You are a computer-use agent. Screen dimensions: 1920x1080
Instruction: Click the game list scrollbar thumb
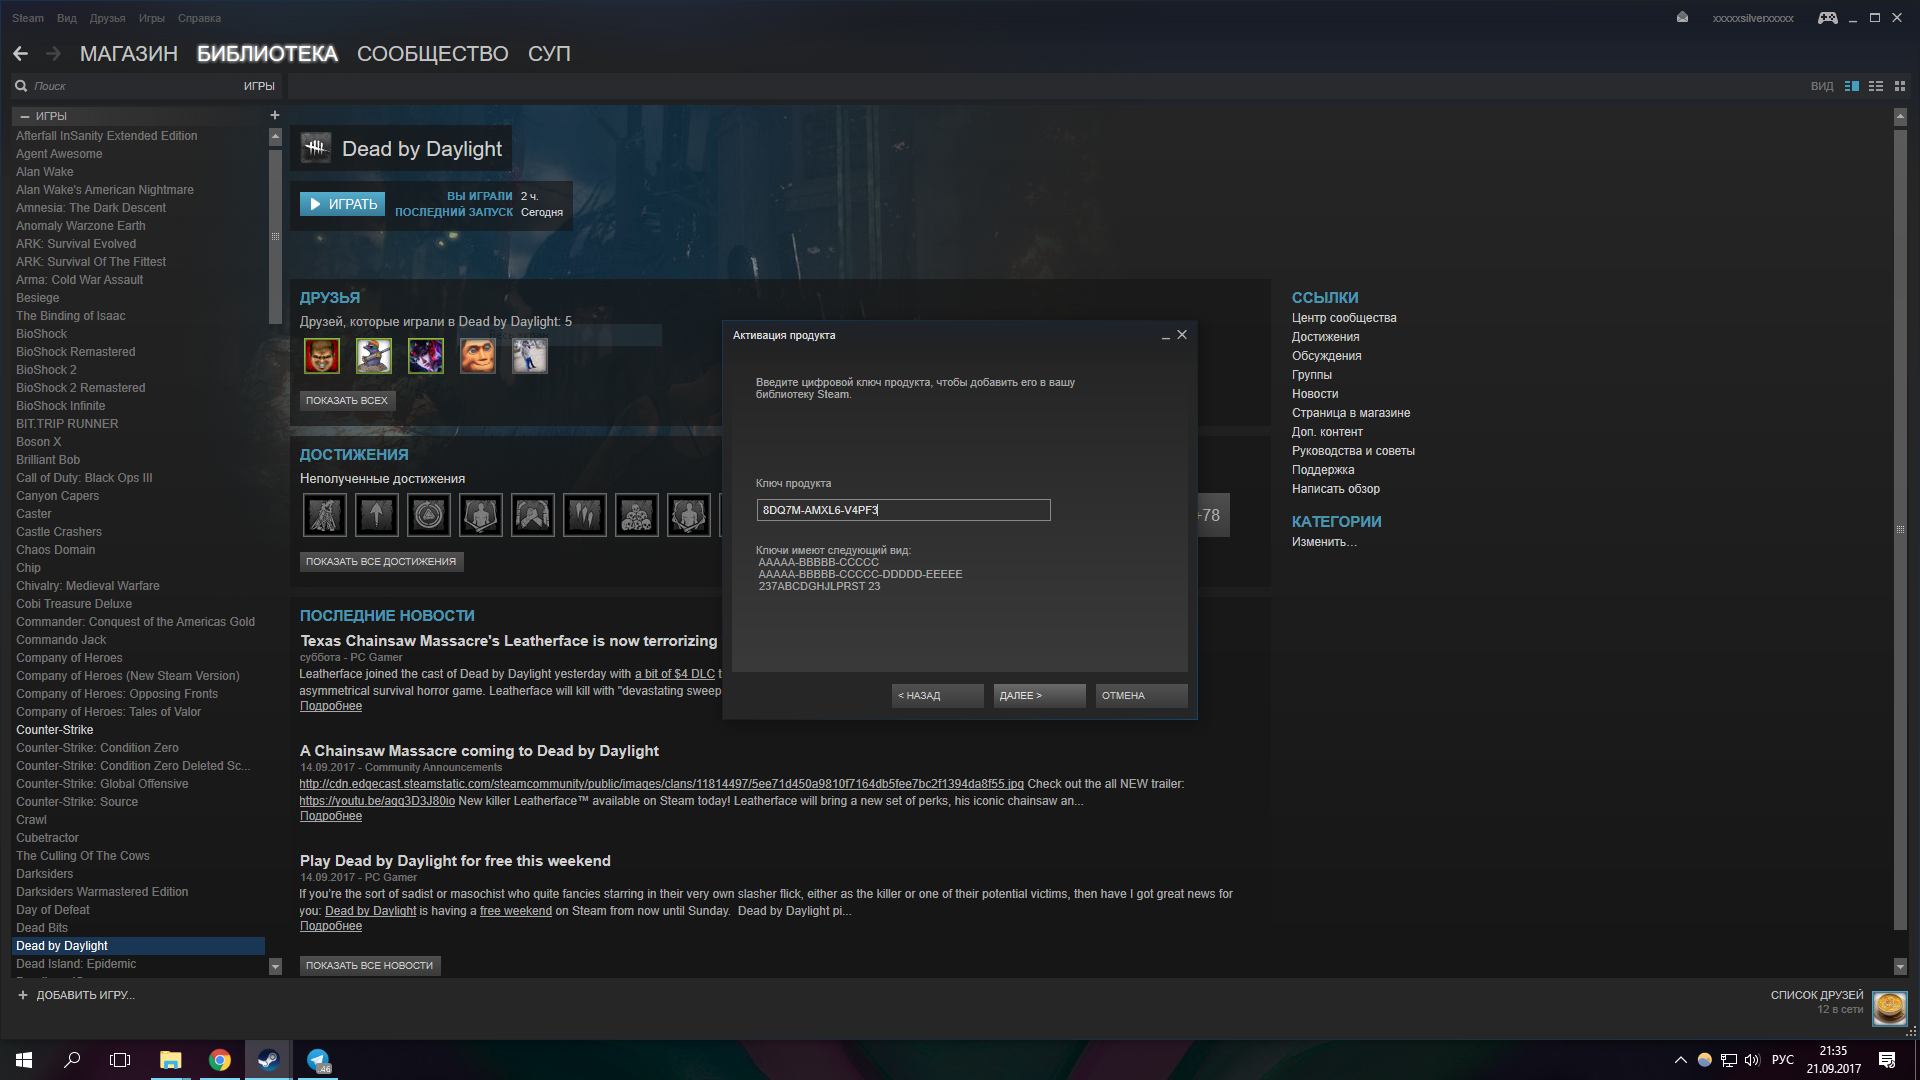[275, 237]
